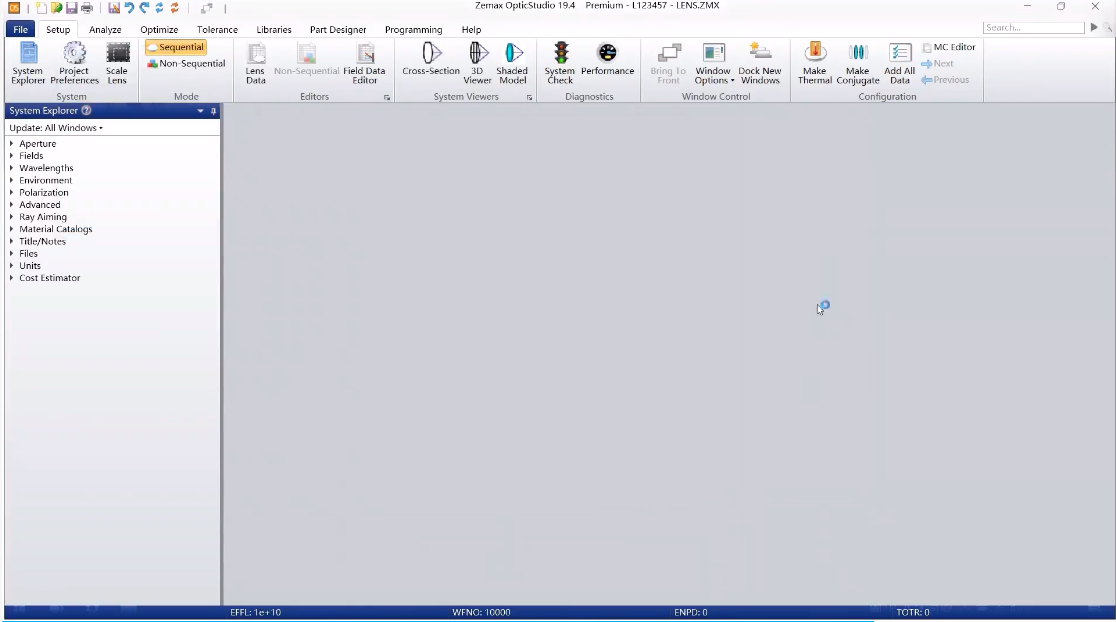Click Dock New Windows
The width and height of the screenshot is (1116, 622).
pyautogui.click(x=759, y=63)
